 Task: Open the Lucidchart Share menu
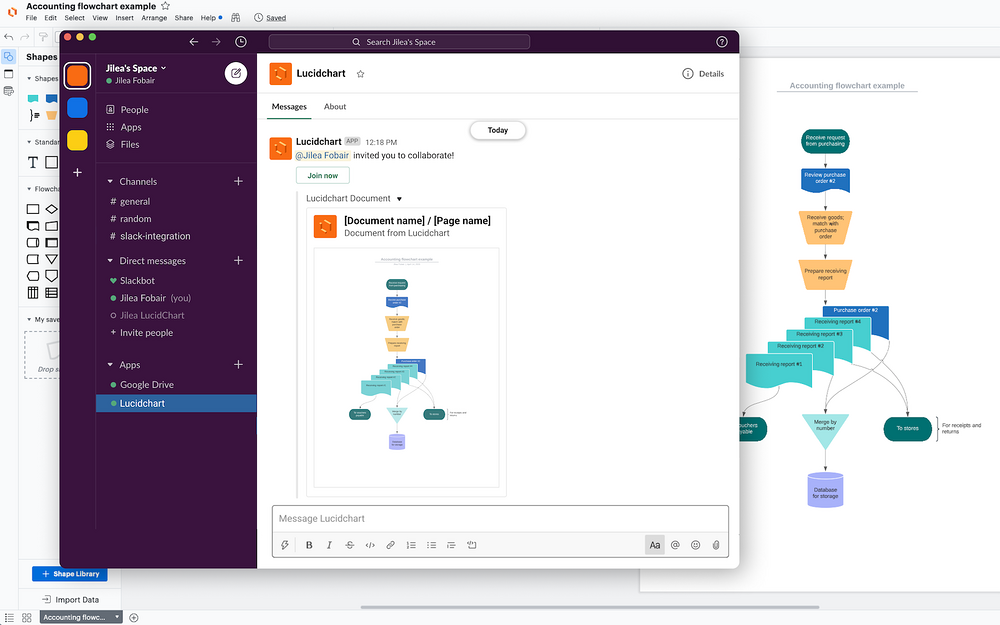[x=184, y=18]
